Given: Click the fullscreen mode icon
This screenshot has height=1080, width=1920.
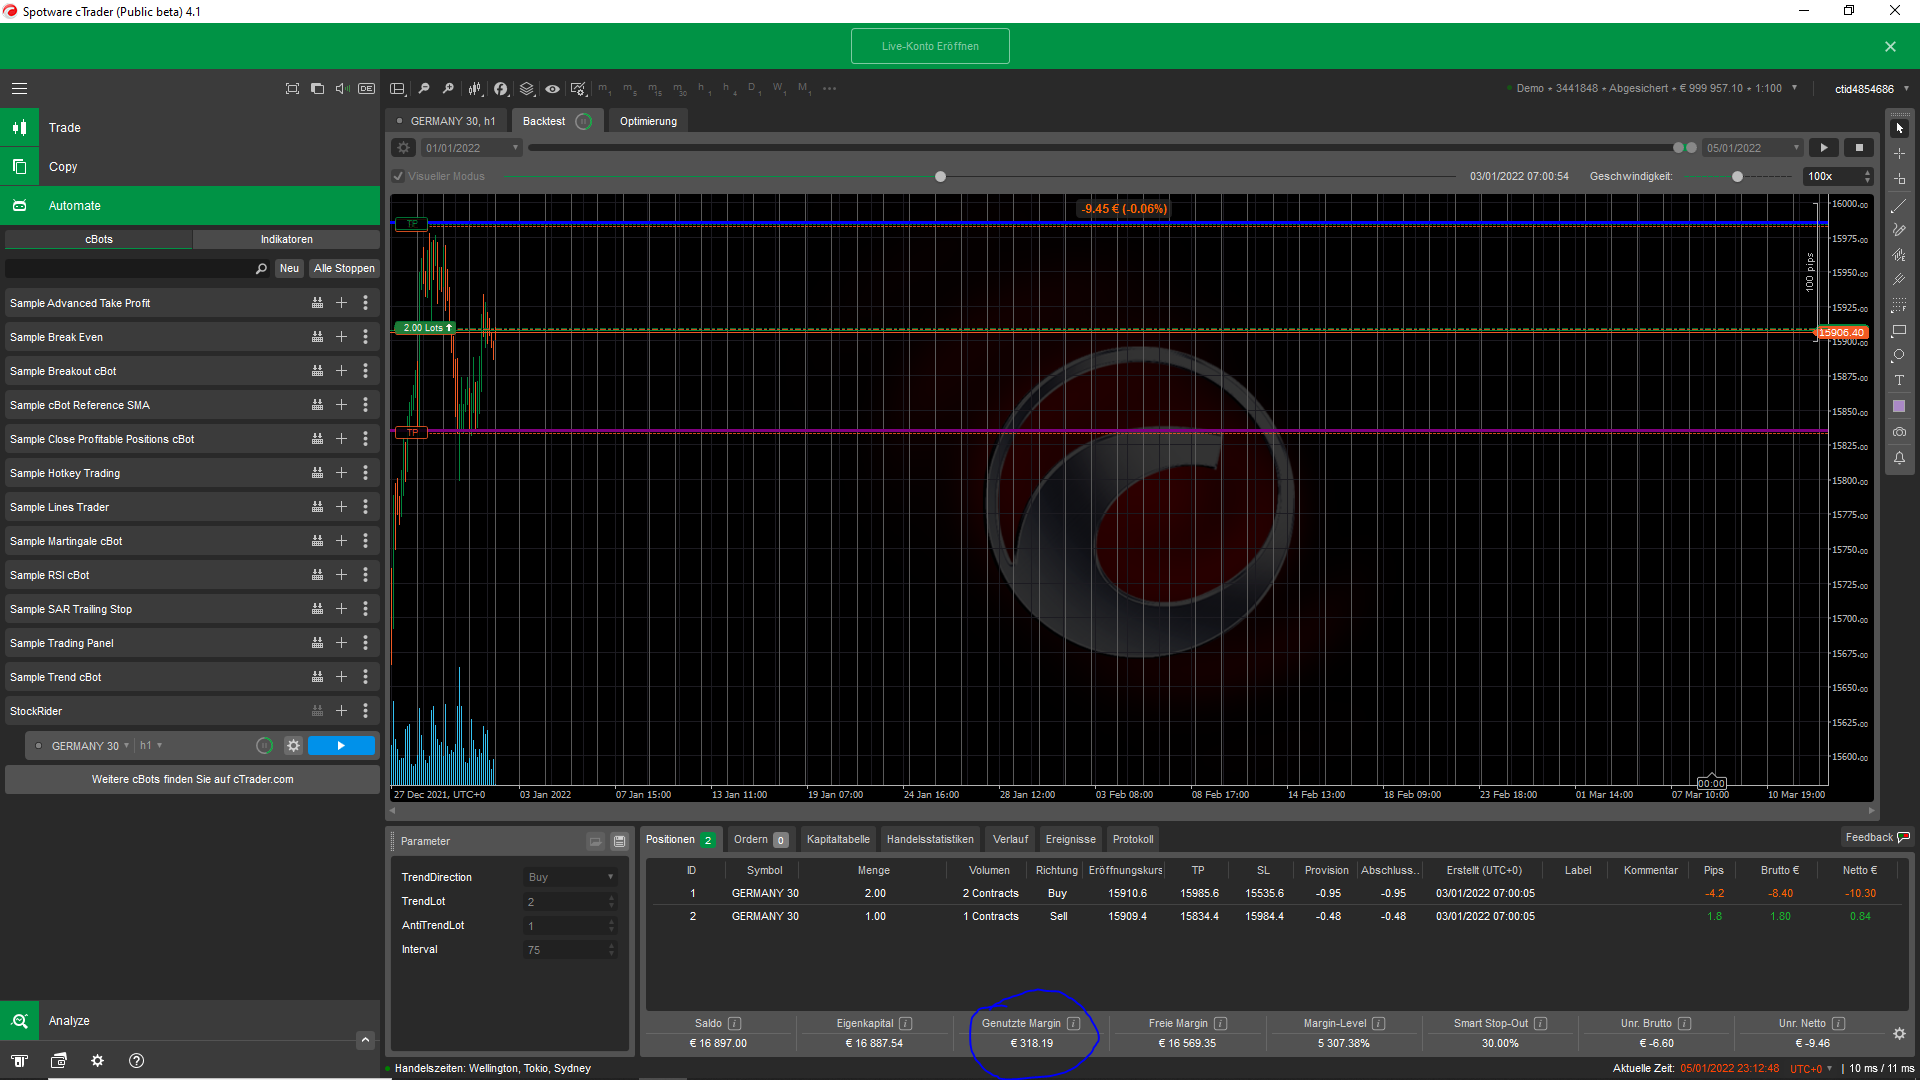Looking at the screenshot, I should [x=292, y=89].
